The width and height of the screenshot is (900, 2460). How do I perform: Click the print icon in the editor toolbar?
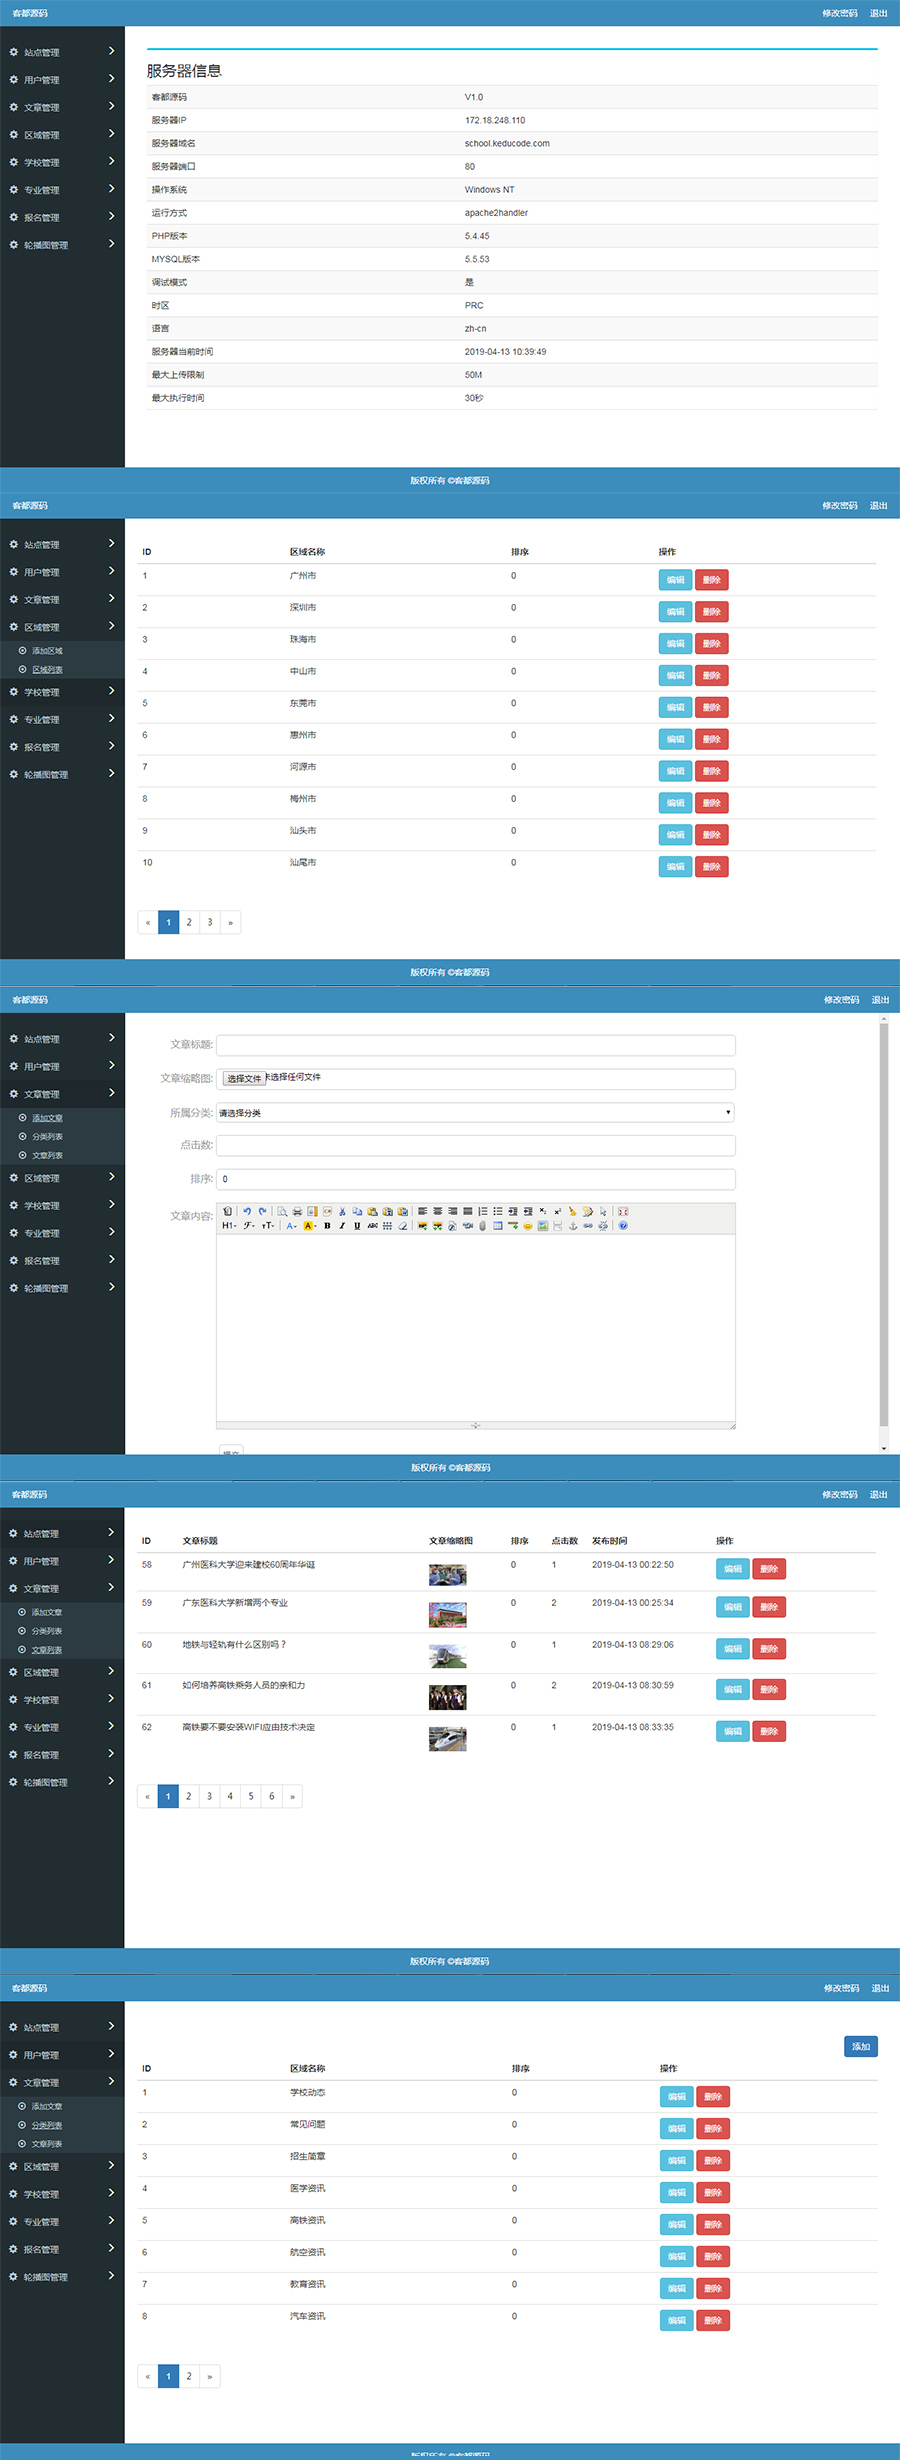[297, 1211]
